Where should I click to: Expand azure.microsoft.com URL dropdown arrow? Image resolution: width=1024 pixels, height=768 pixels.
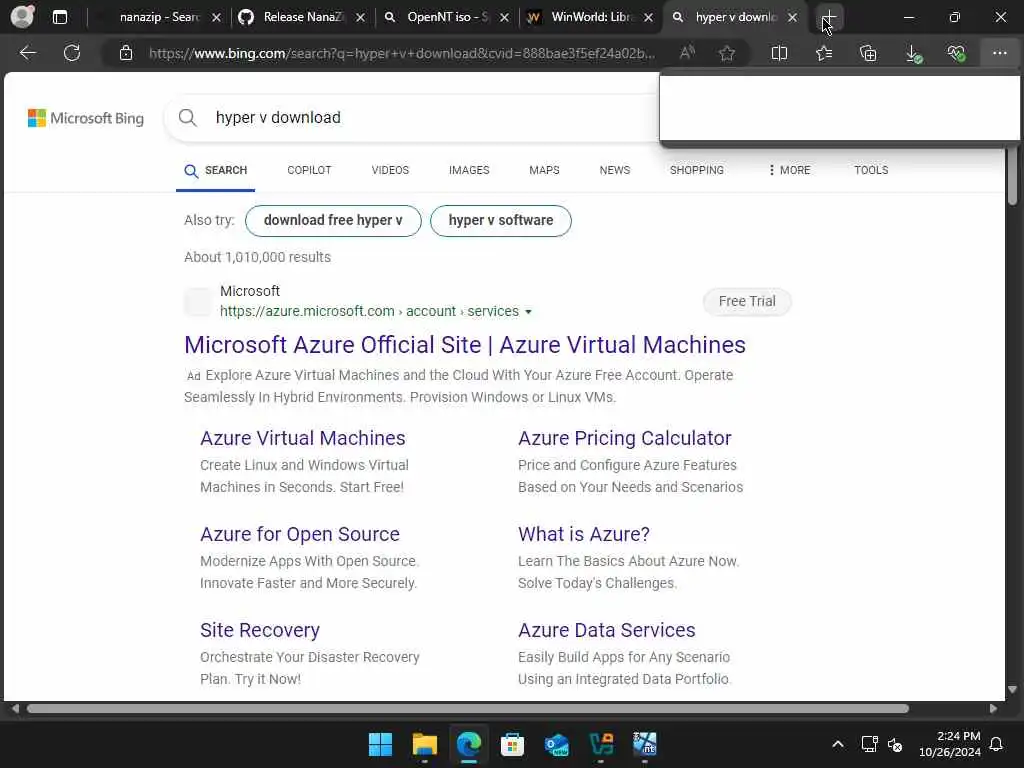click(528, 312)
